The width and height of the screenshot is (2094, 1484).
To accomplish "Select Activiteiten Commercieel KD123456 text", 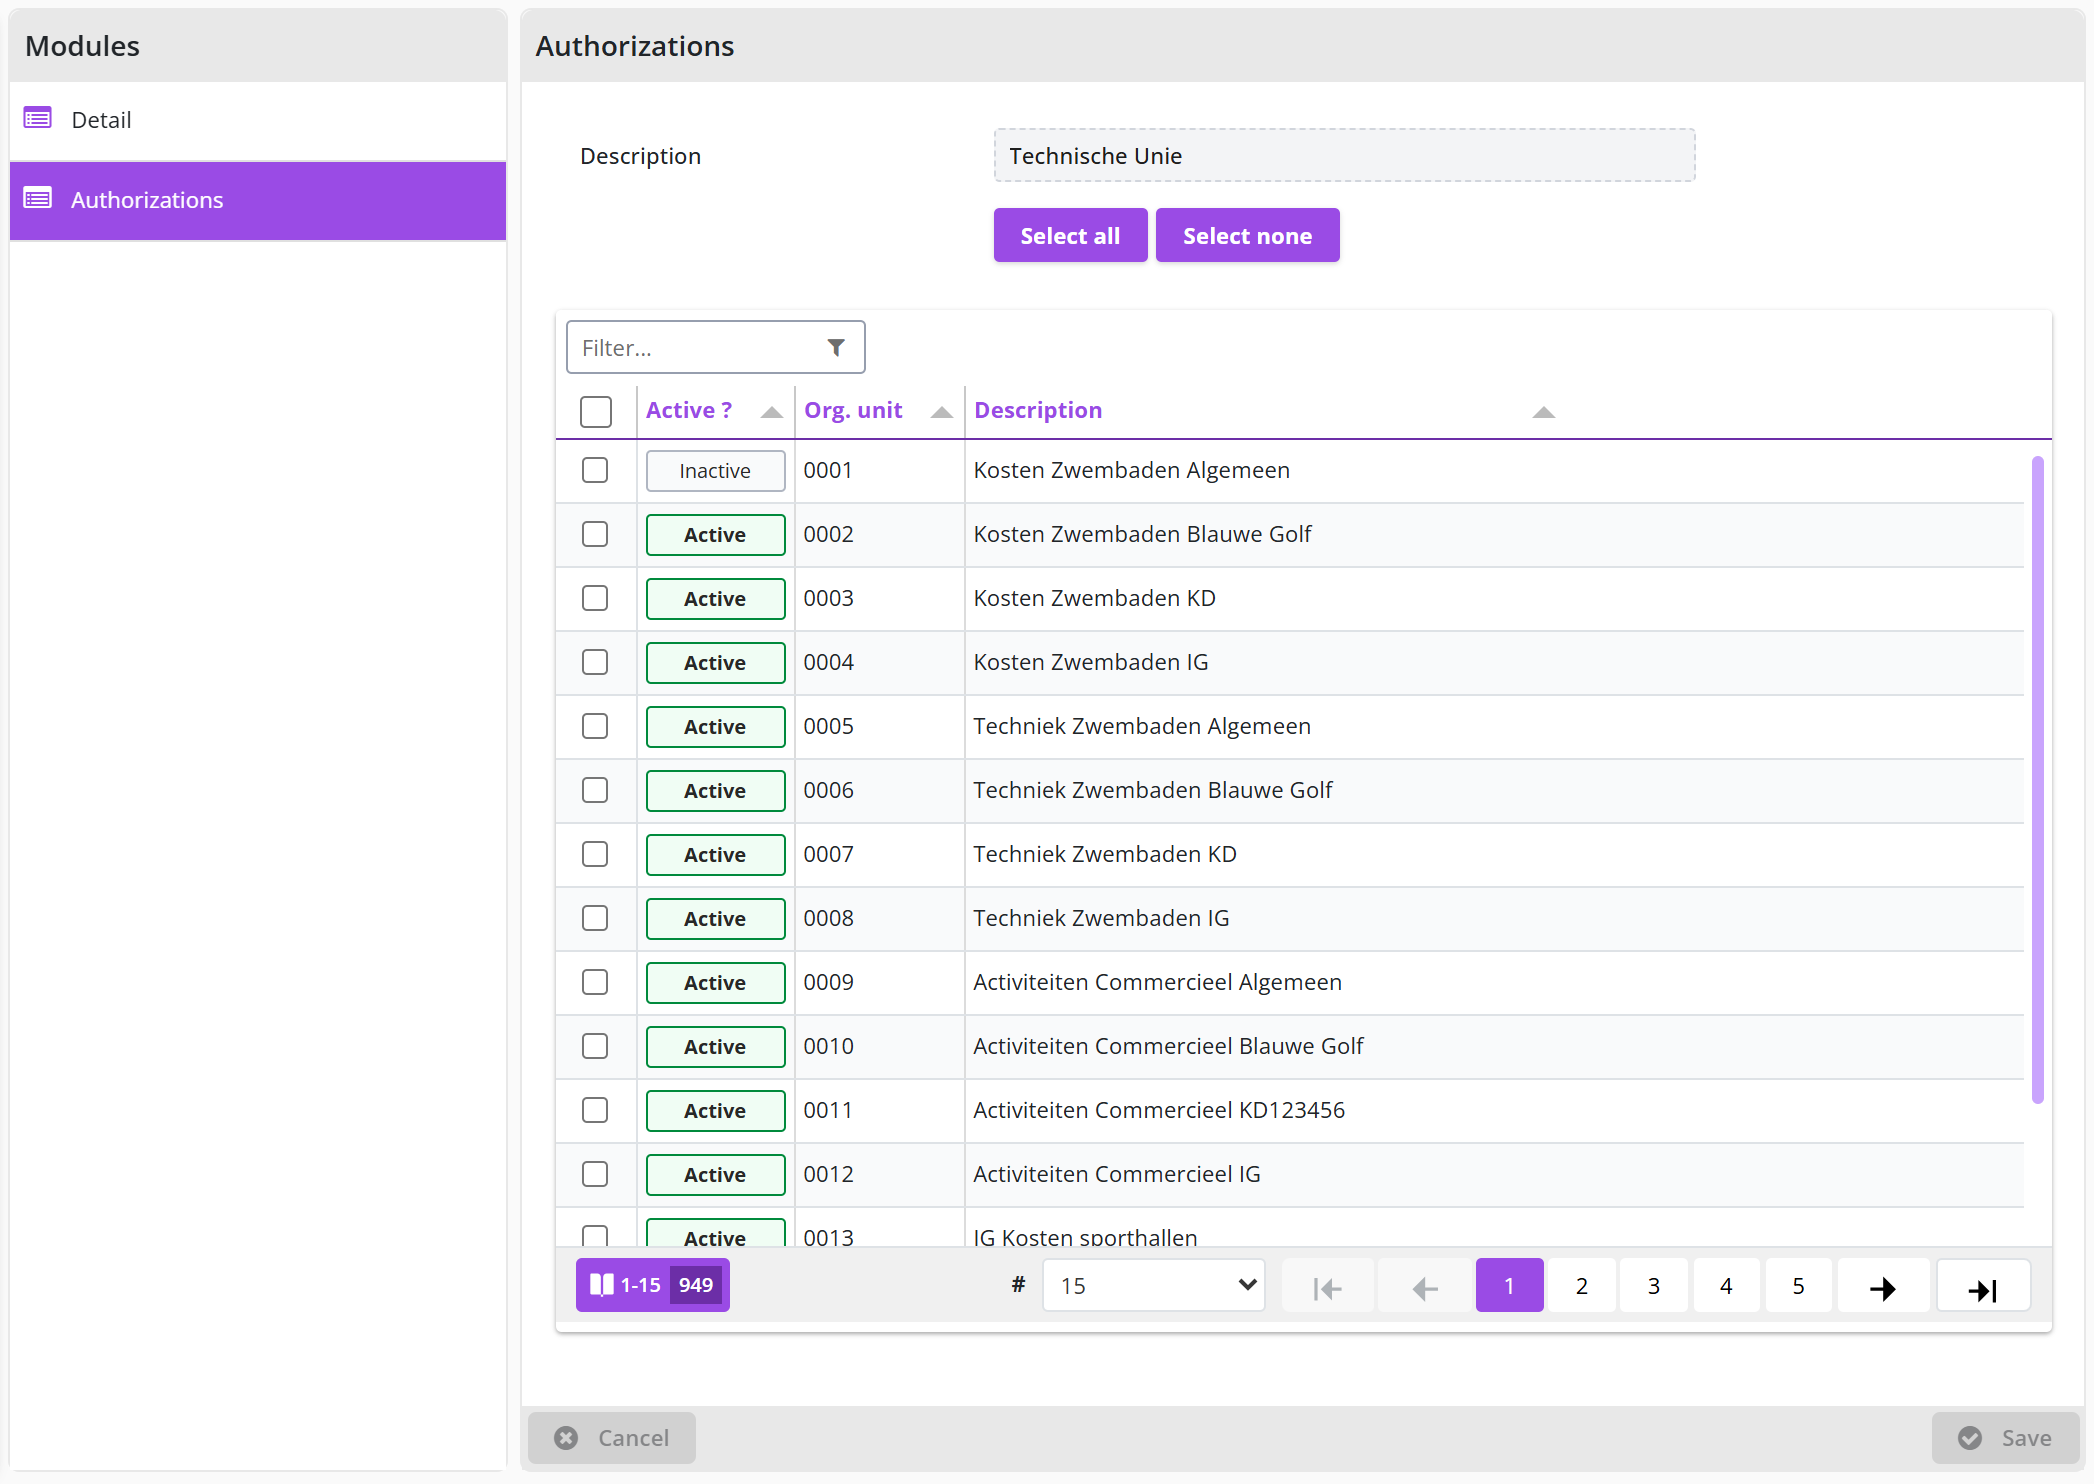I will coord(1159,1110).
